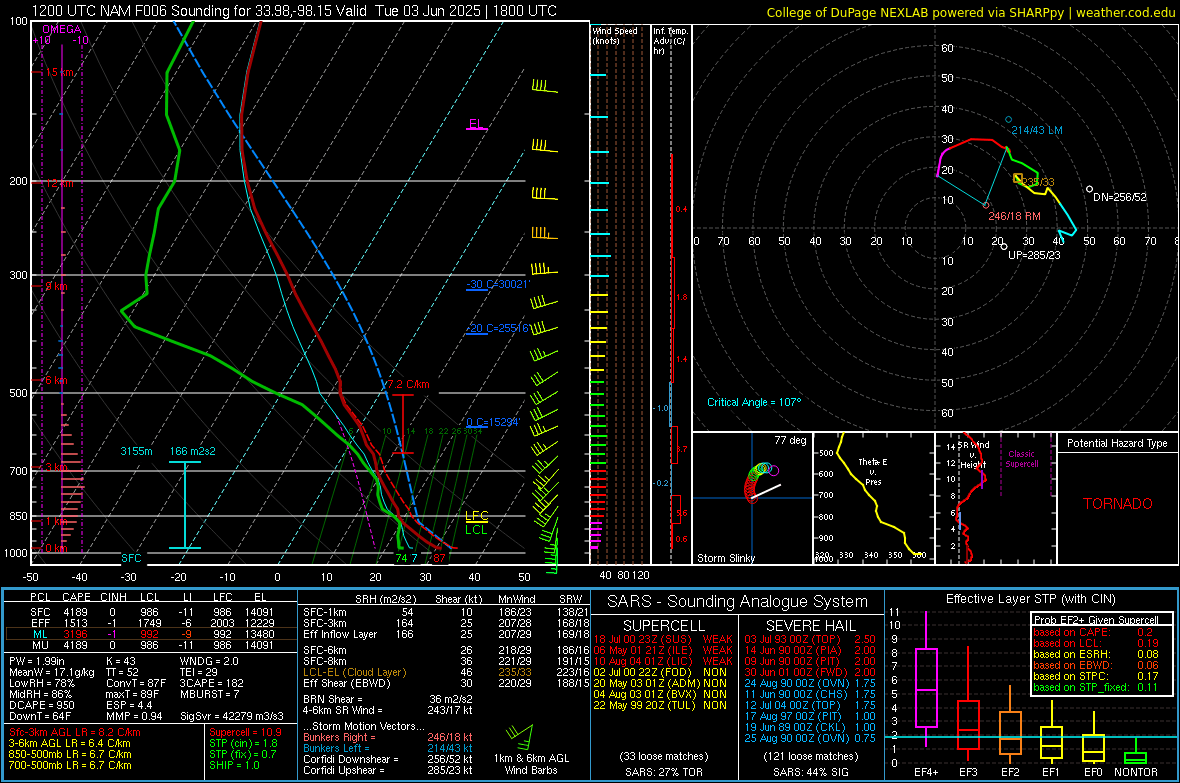The height and width of the screenshot is (783, 1180).
Task: Select the OMEGA label on the skew-T
Action: (x=61, y=29)
